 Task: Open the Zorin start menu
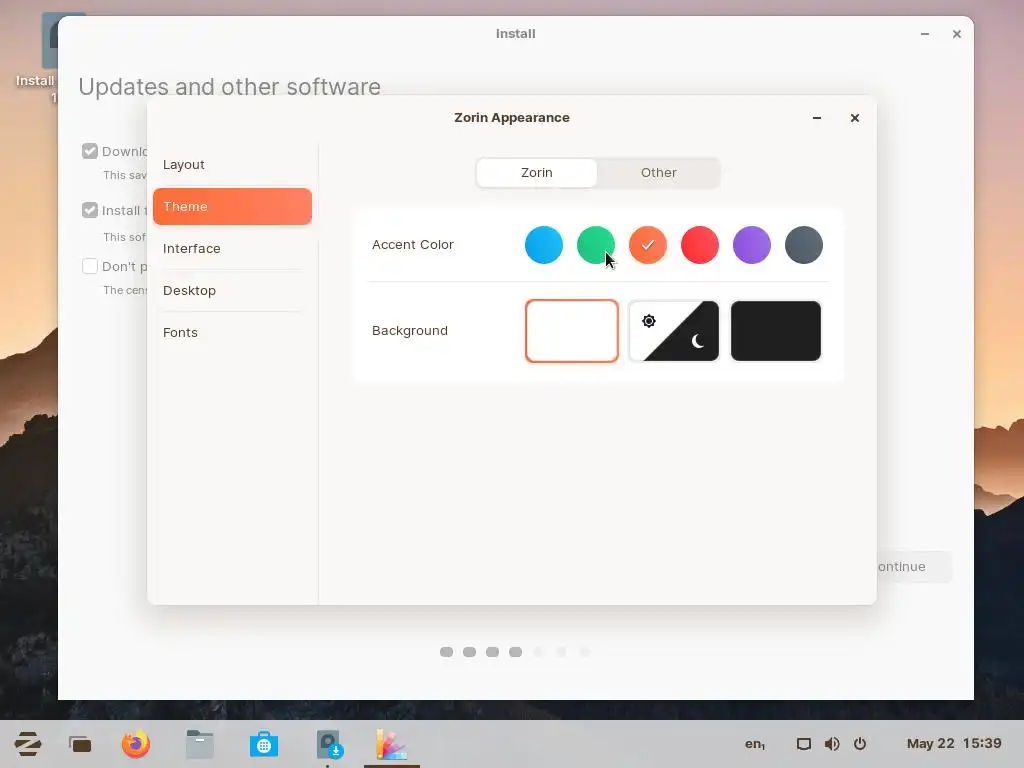28,744
